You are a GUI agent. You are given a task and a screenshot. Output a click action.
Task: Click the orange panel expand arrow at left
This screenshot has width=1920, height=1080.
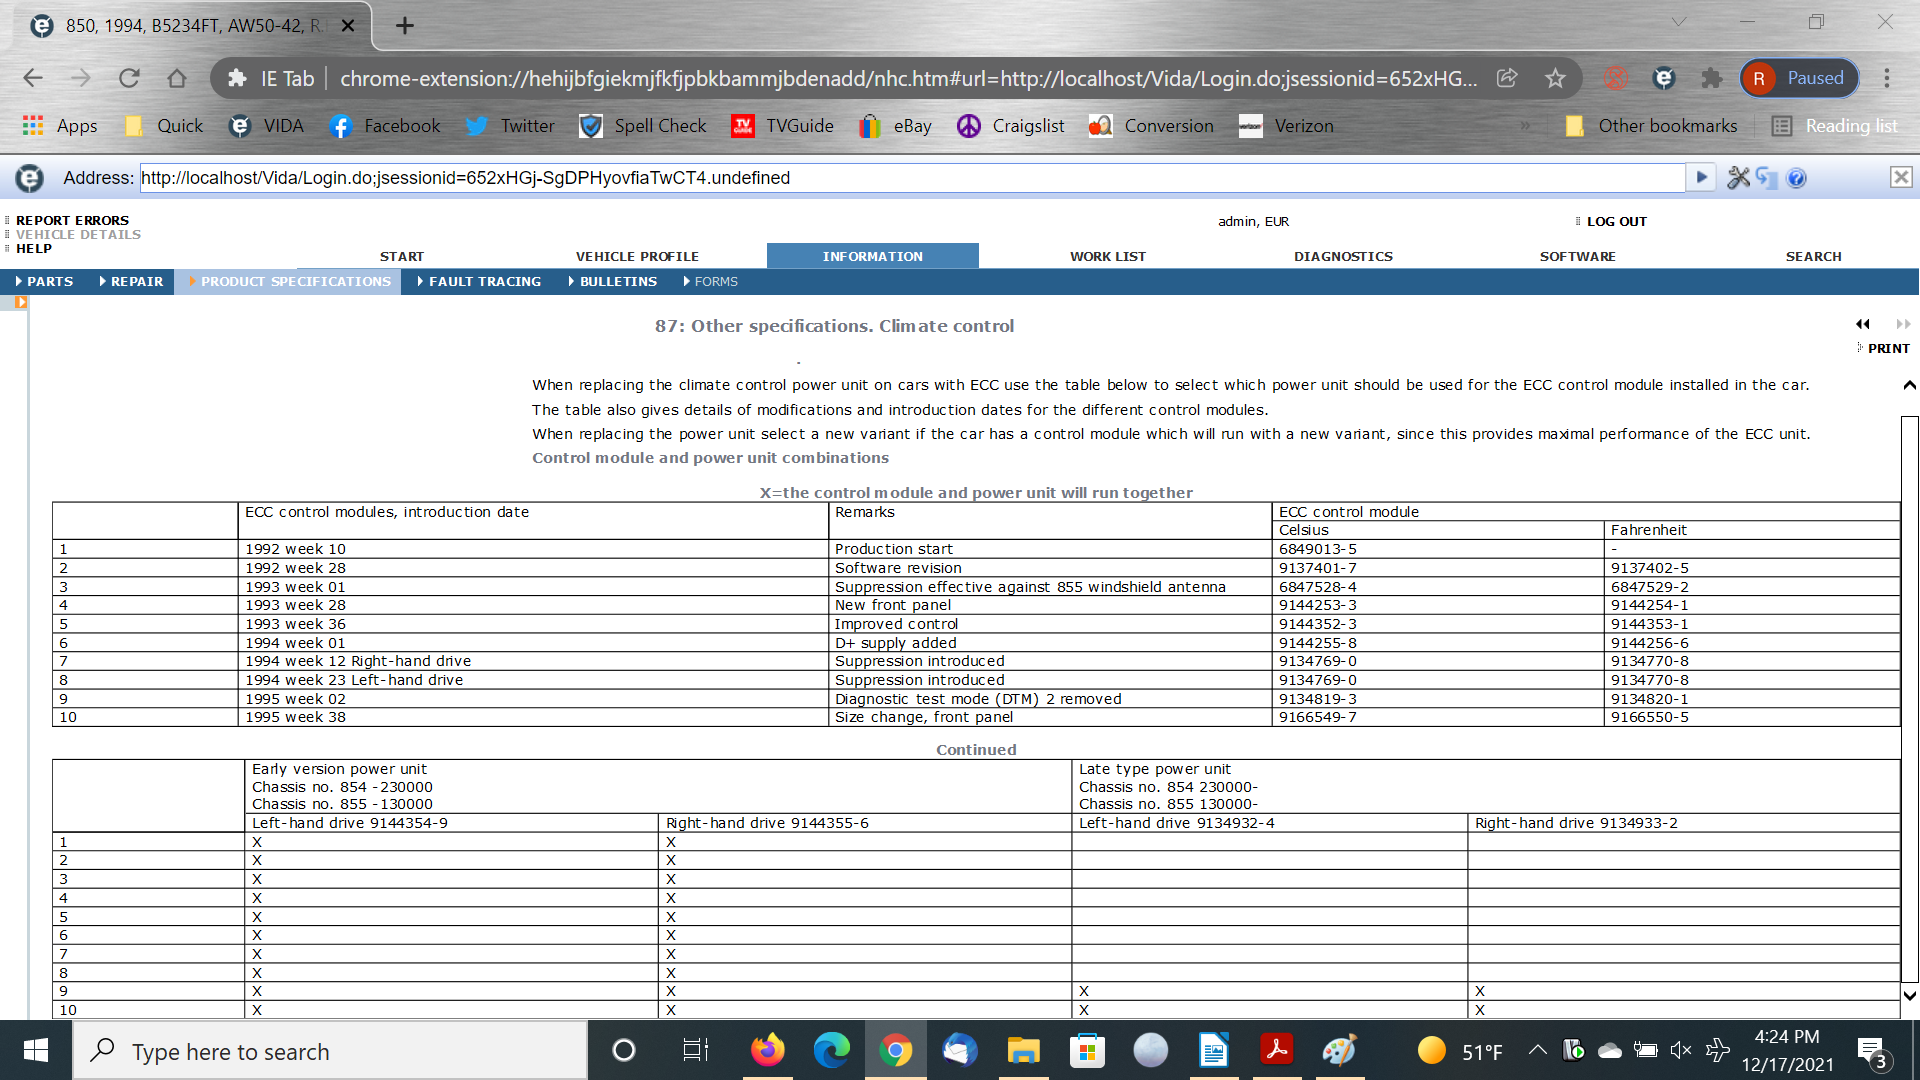pyautogui.click(x=20, y=302)
